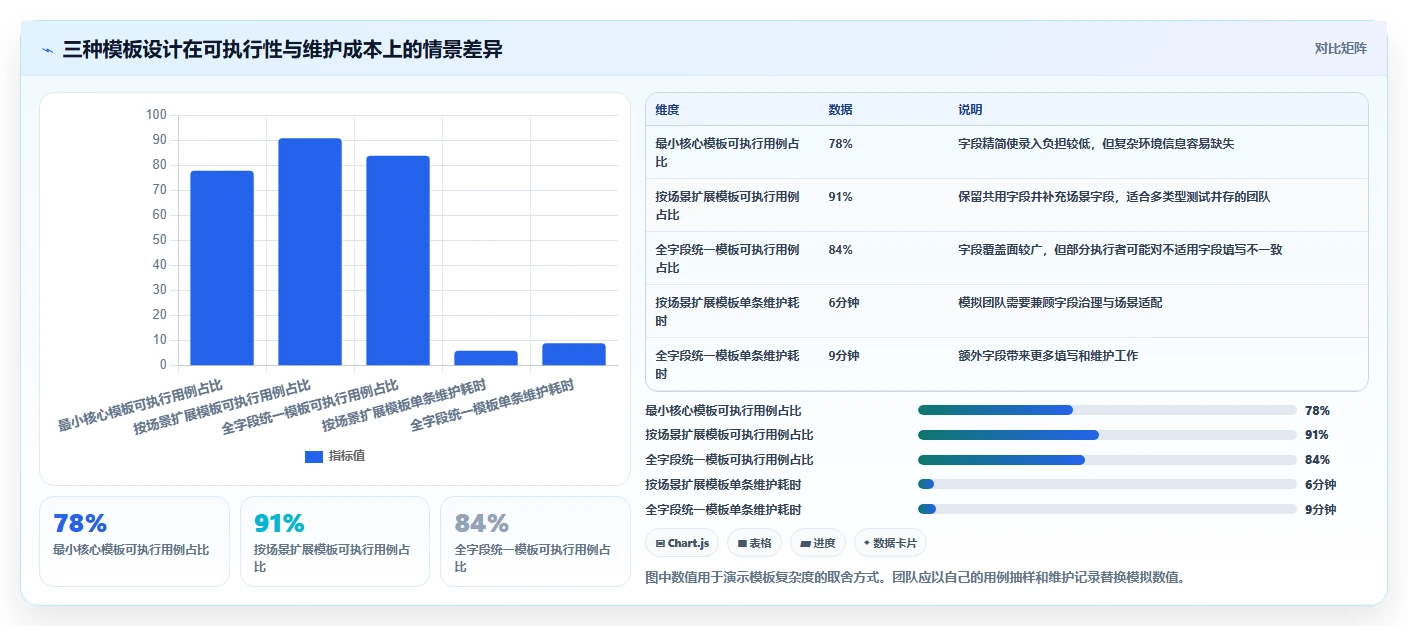Click progress list label 按场景扩展模板单条维护耗时
Image resolution: width=1408 pixels, height=626 pixels.
pos(723,484)
